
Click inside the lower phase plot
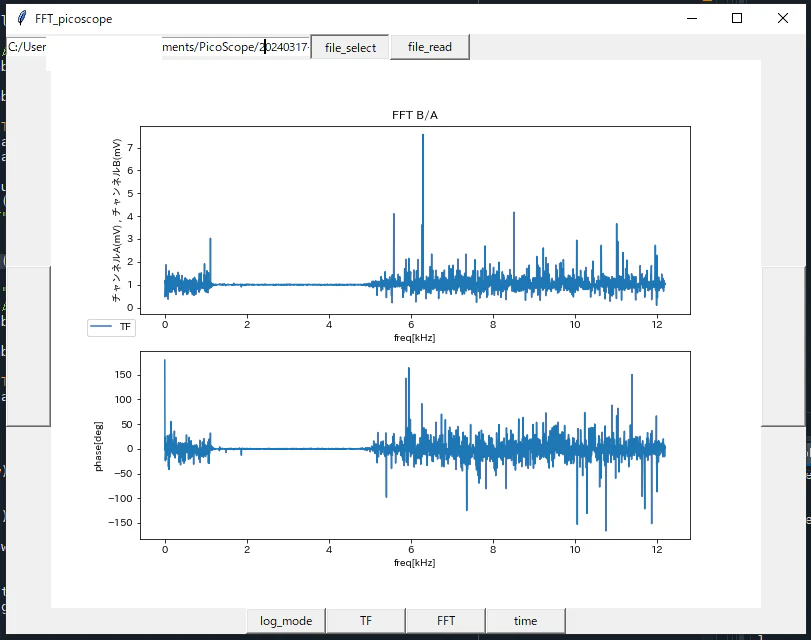point(415,445)
